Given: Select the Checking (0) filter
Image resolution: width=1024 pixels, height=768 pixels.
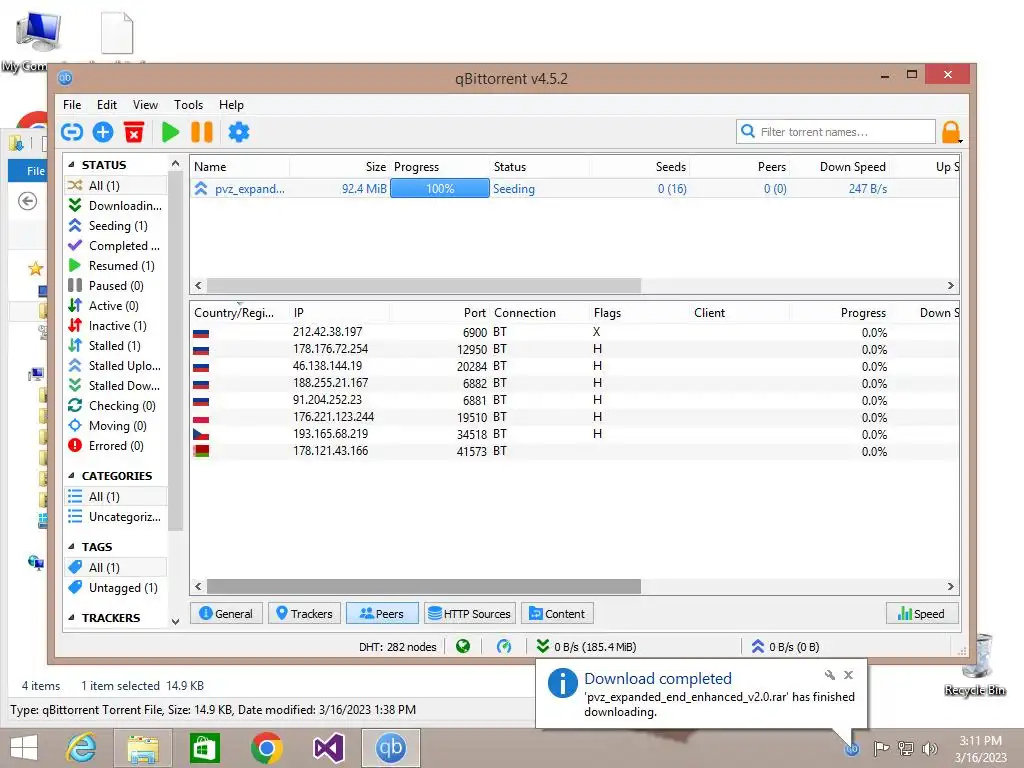Looking at the screenshot, I should (116, 406).
